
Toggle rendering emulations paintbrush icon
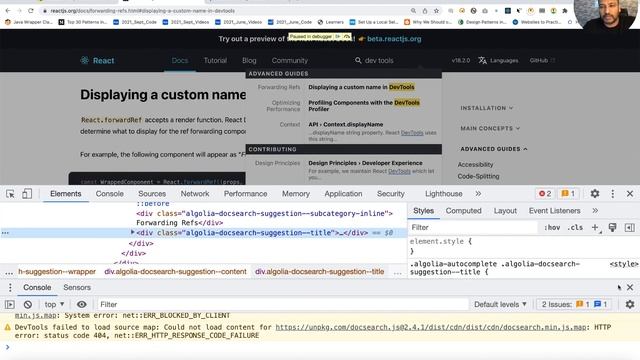tap(612, 228)
